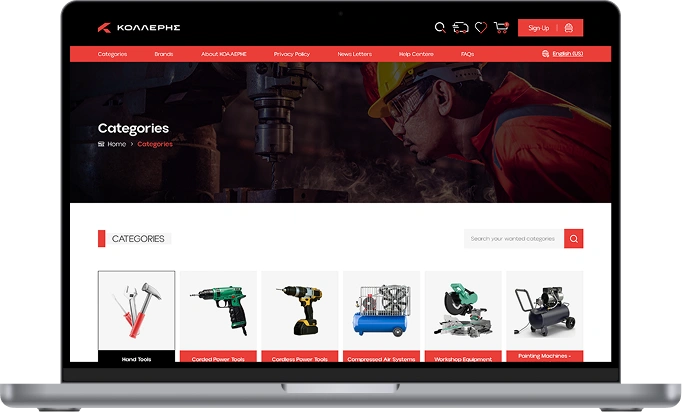Select the Hand Tools category card
The height and width of the screenshot is (412, 682).
tap(136, 315)
